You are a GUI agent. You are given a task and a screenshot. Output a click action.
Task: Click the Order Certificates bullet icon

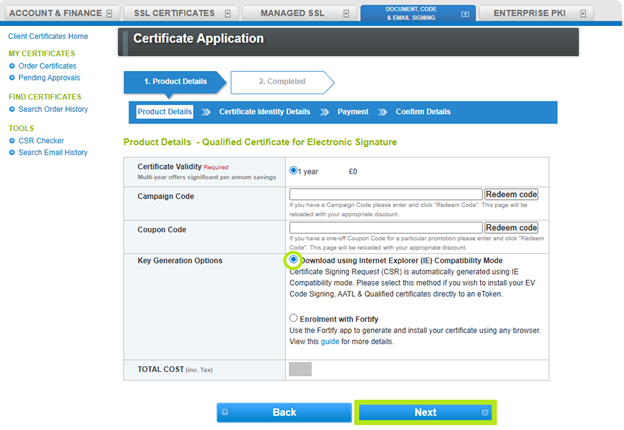[x=12, y=66]
